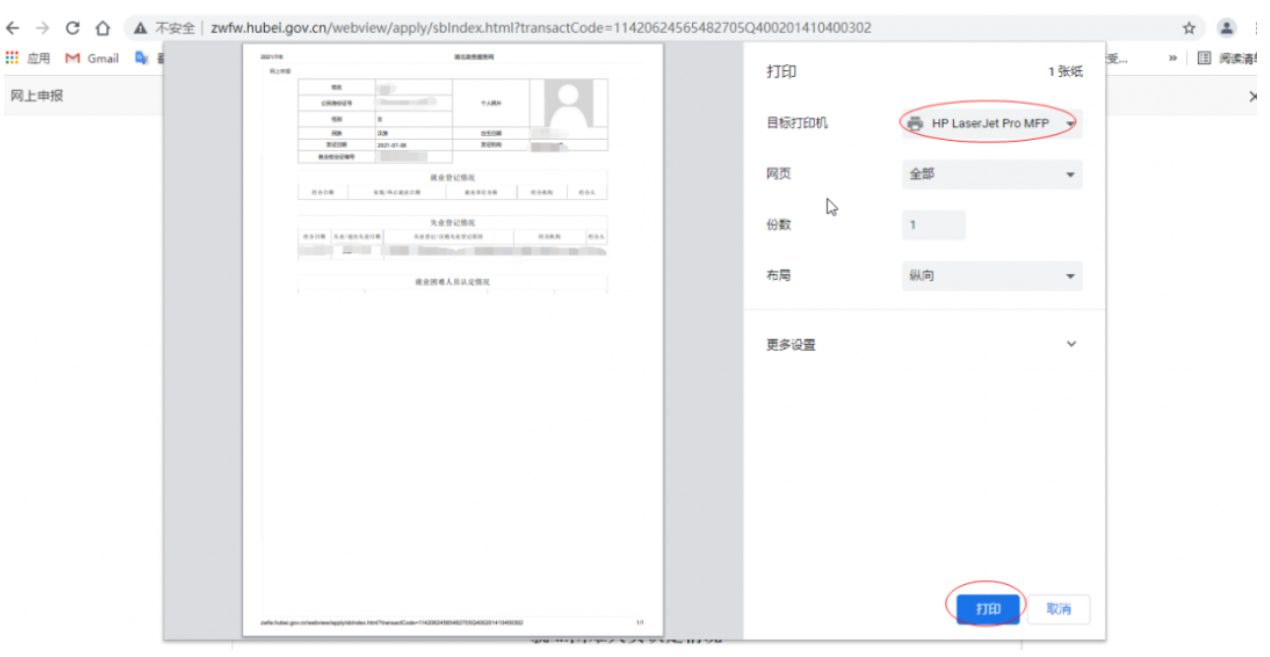Open the browser home page

(102, 28)
